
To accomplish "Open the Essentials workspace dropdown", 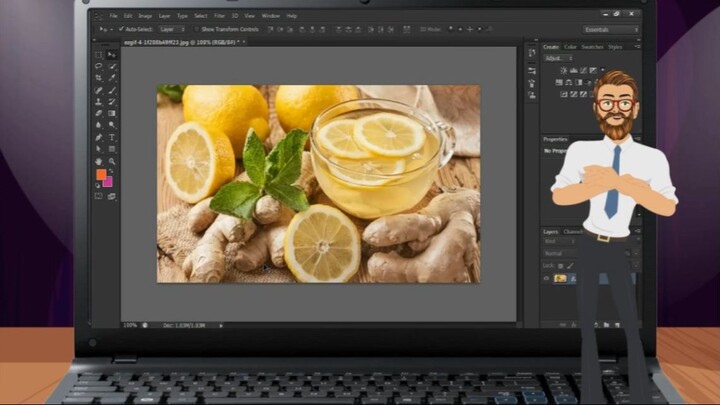I will (611, 29).
